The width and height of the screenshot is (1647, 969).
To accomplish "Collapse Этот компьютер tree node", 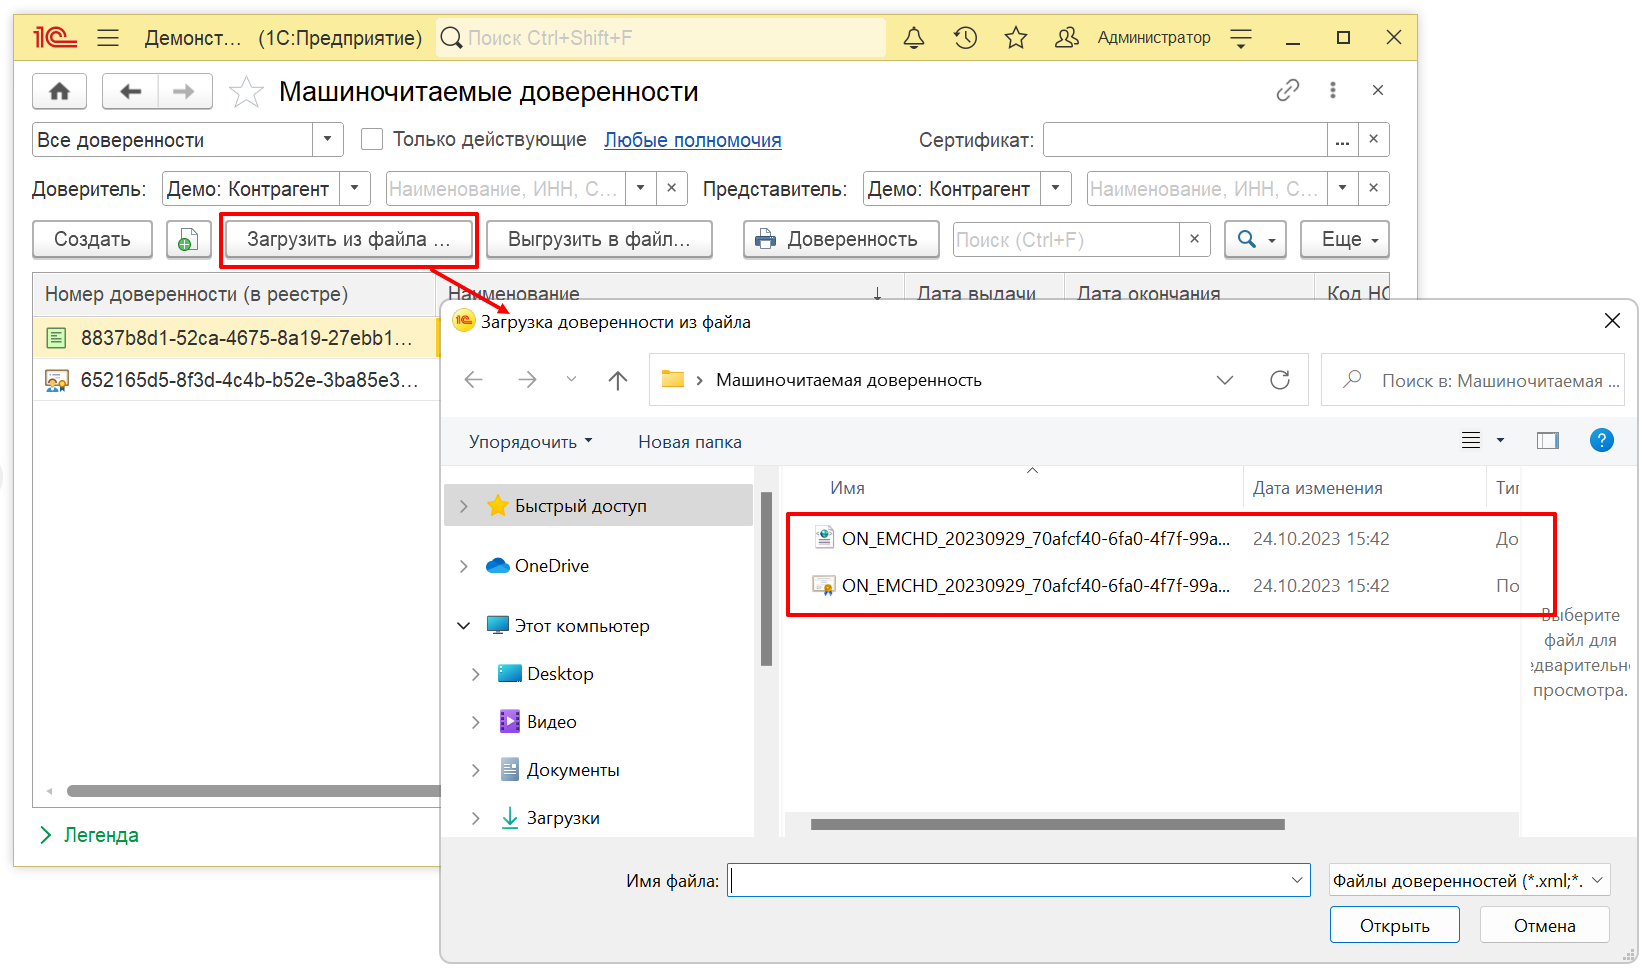I will click(x=463, y=626).
